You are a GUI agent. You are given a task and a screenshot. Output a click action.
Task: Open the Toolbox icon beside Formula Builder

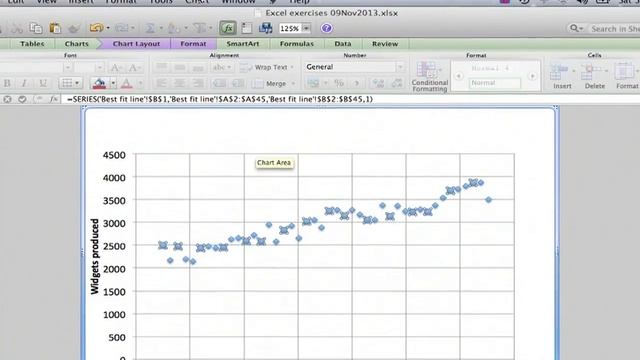point(247,28)
